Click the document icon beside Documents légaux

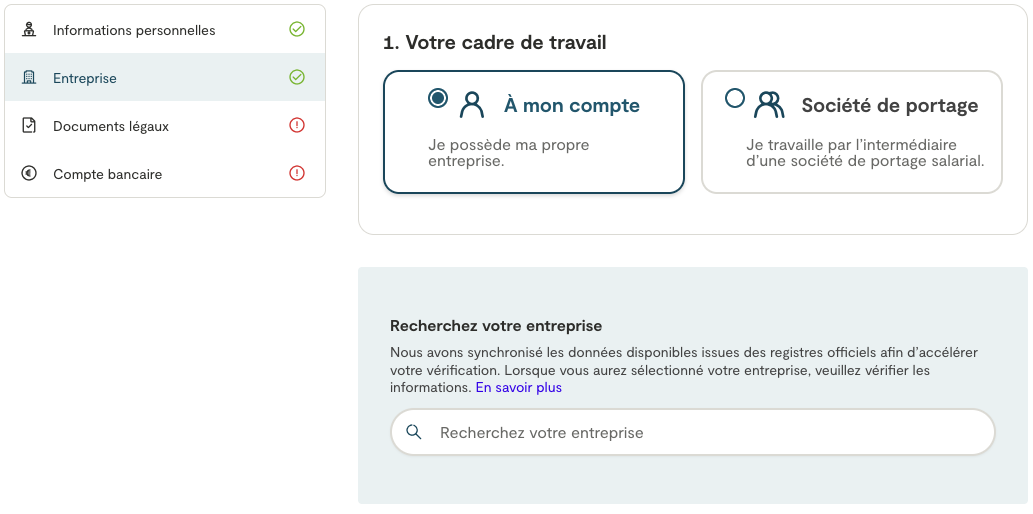click(x=29, y=126)
